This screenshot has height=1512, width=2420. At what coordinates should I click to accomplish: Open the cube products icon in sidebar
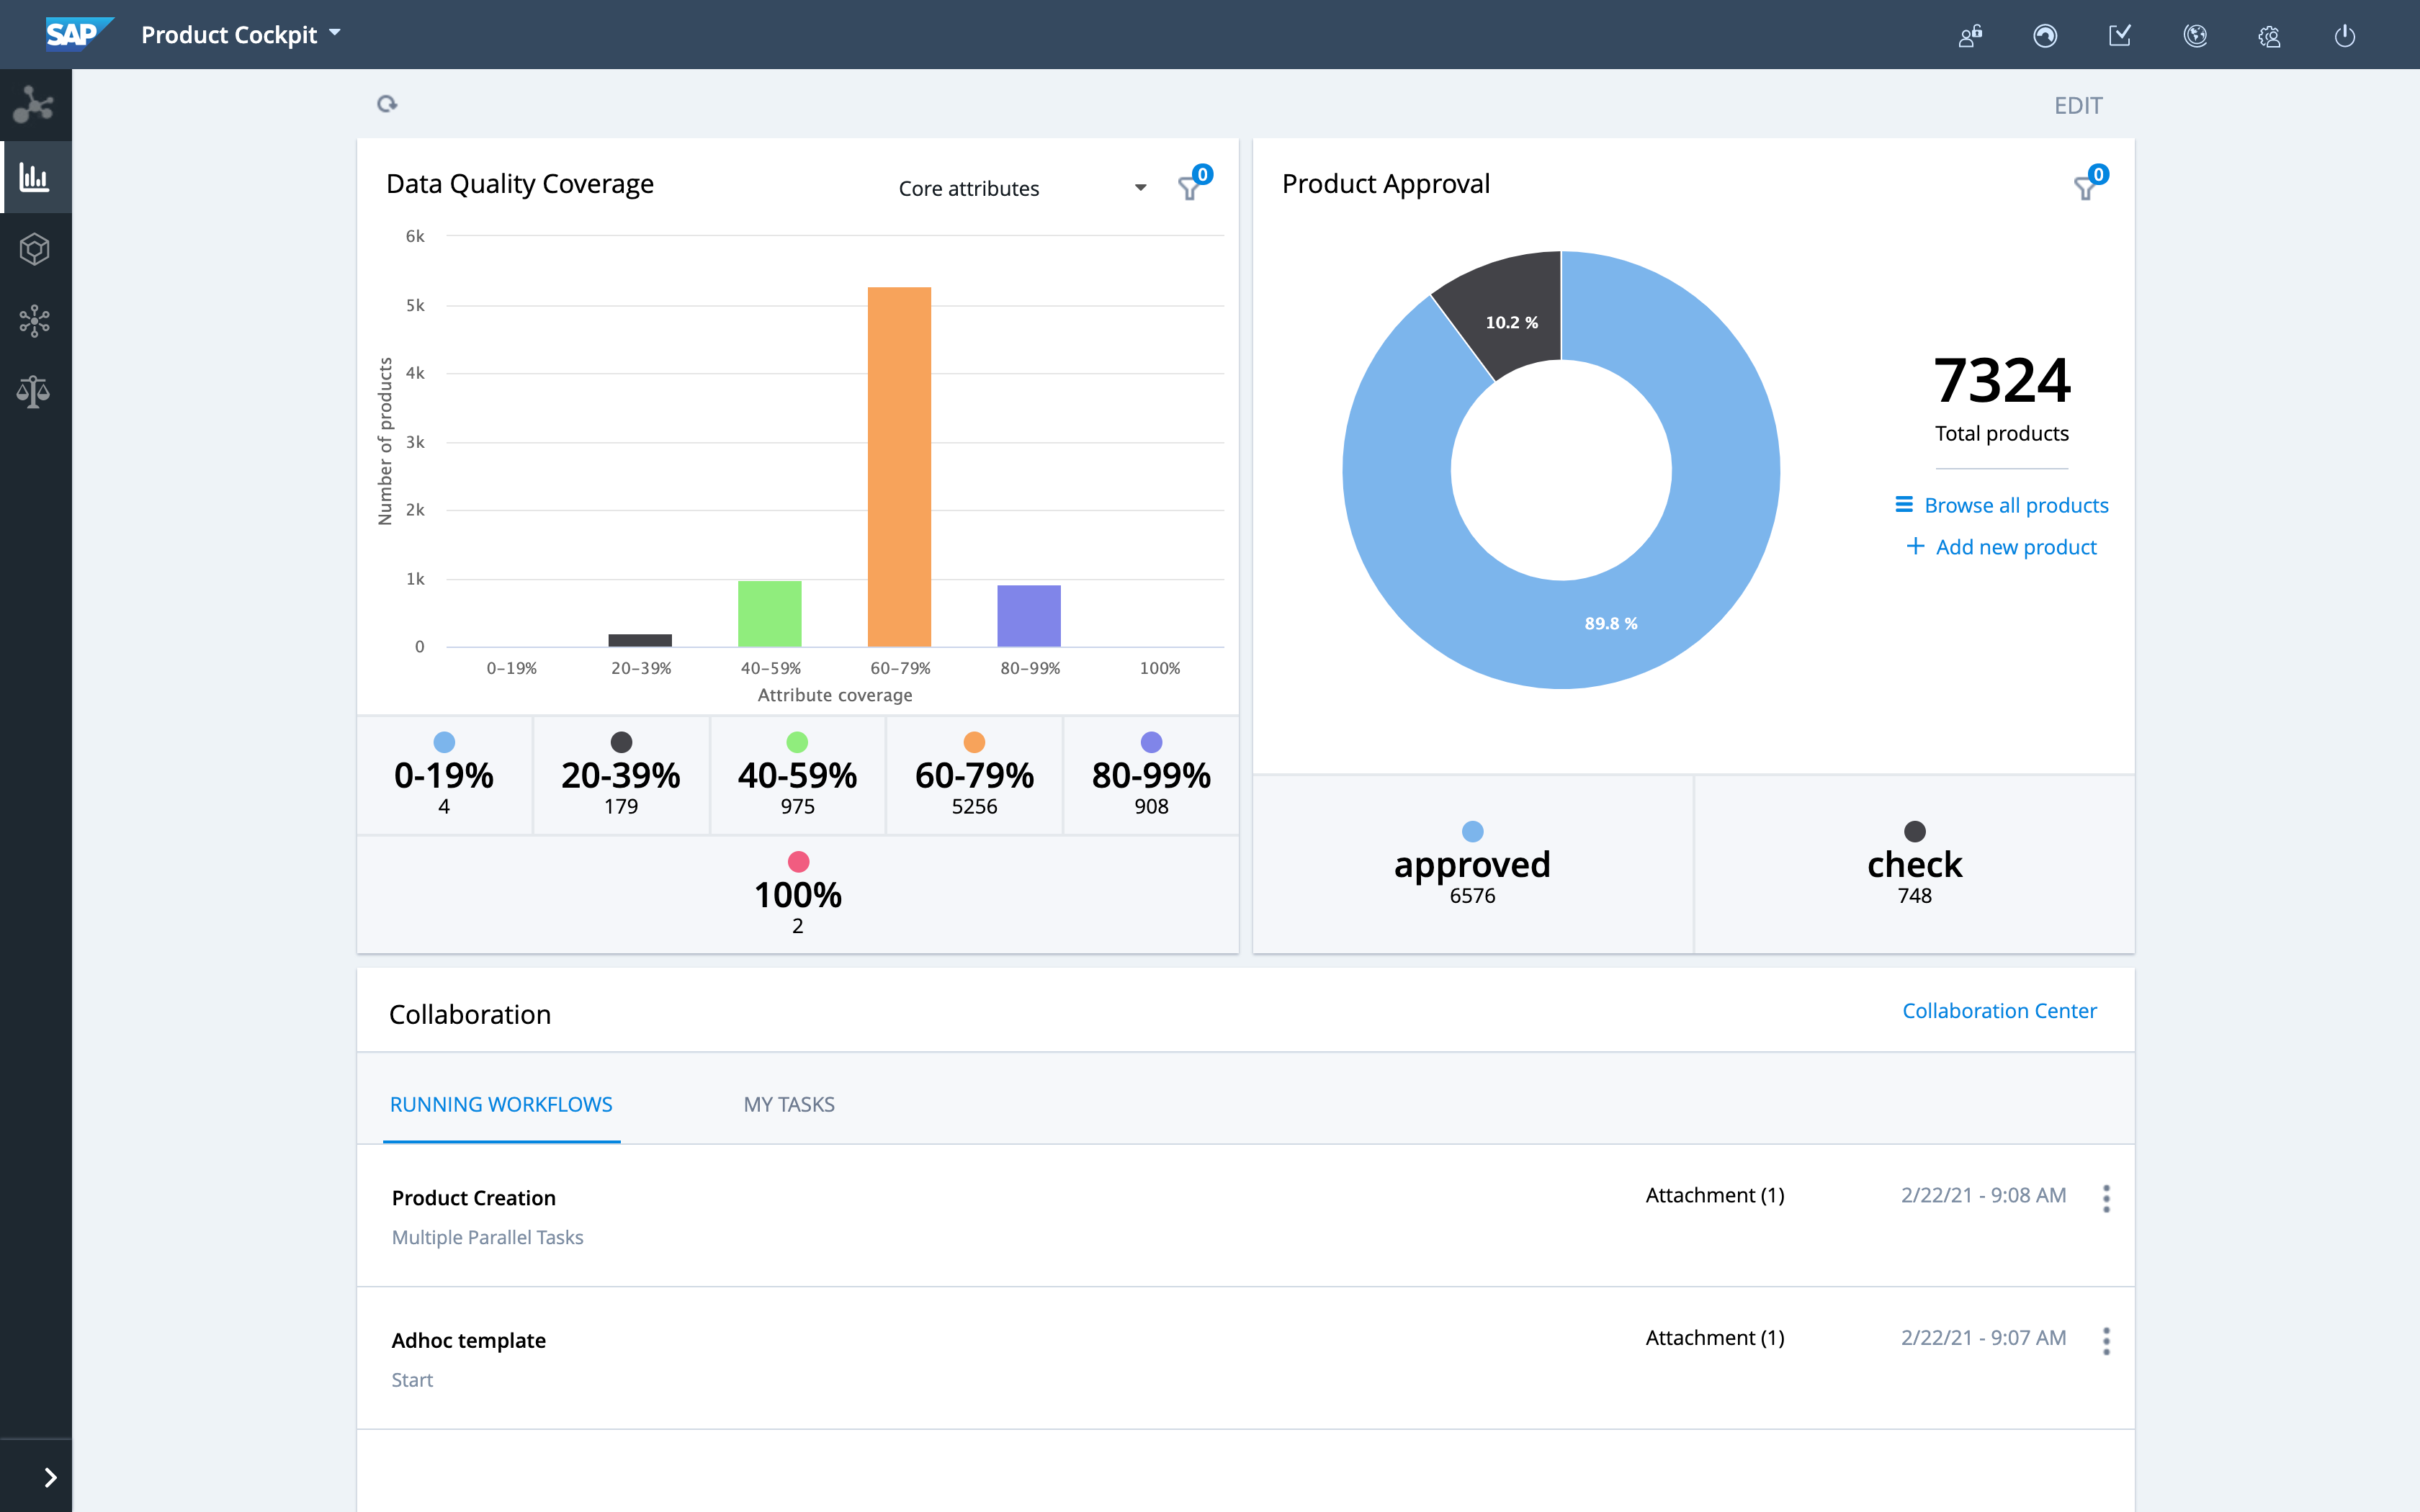tap(35, 249)
